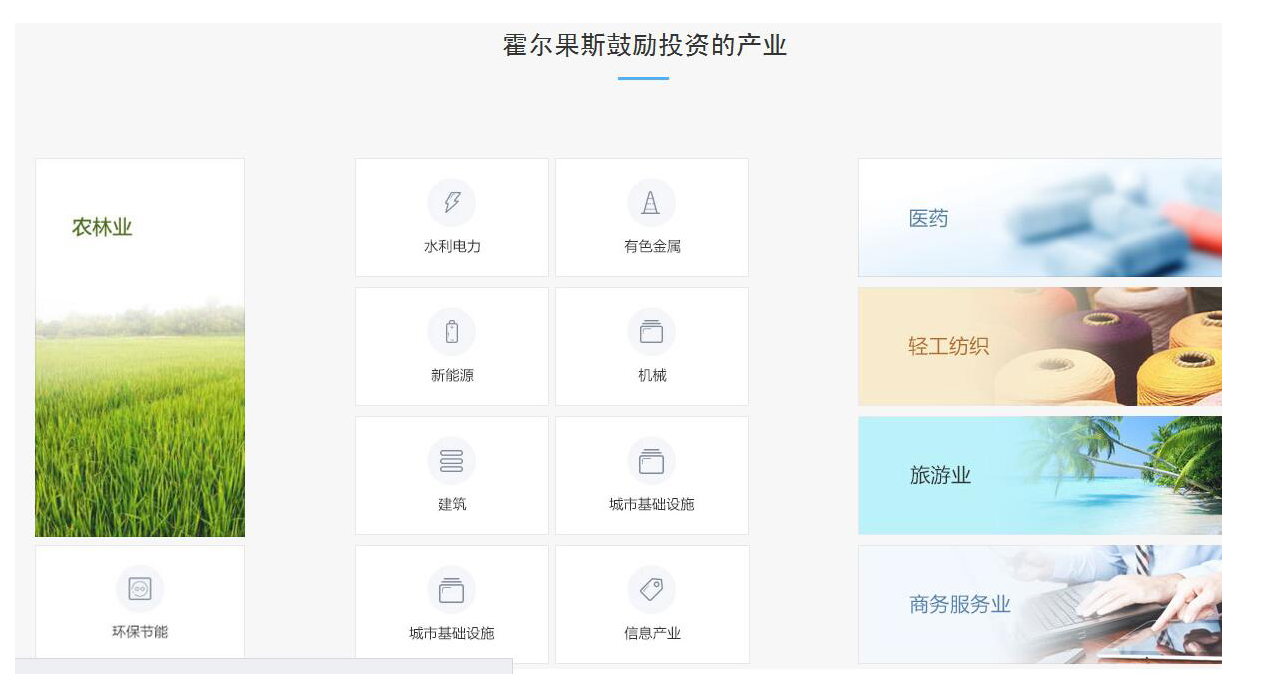Click the 农林业 heading text
The width and height of the screenshot is (1280, 697).
pyautogui.click(x=102, y=228)
